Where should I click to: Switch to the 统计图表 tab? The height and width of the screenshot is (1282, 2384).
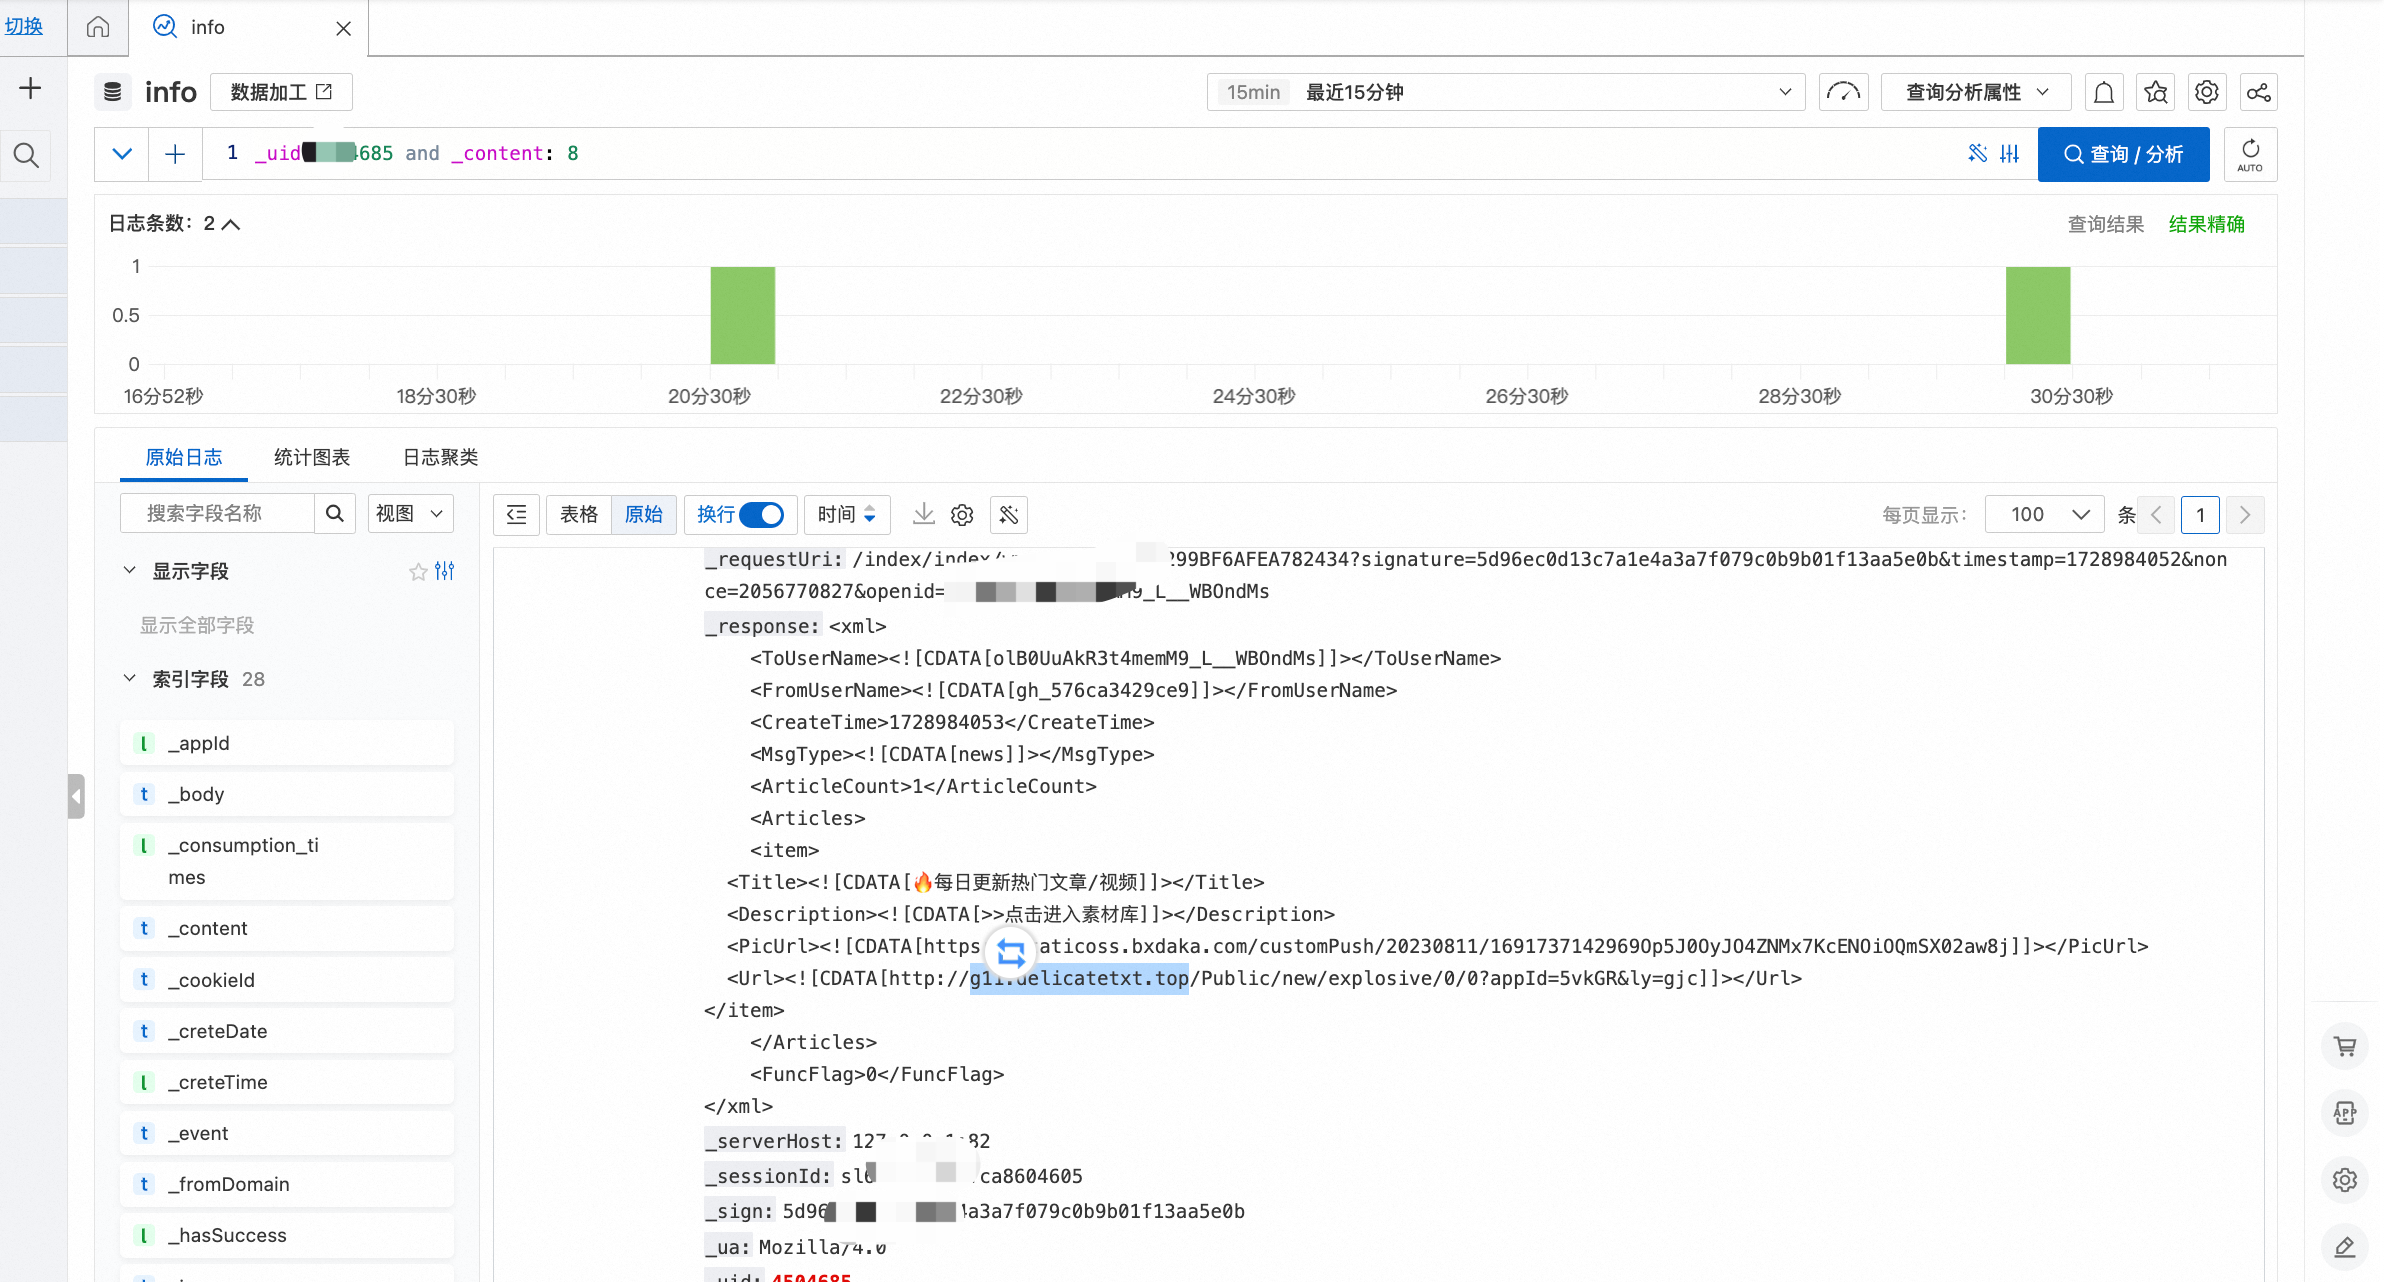click(x=312, y=457)
